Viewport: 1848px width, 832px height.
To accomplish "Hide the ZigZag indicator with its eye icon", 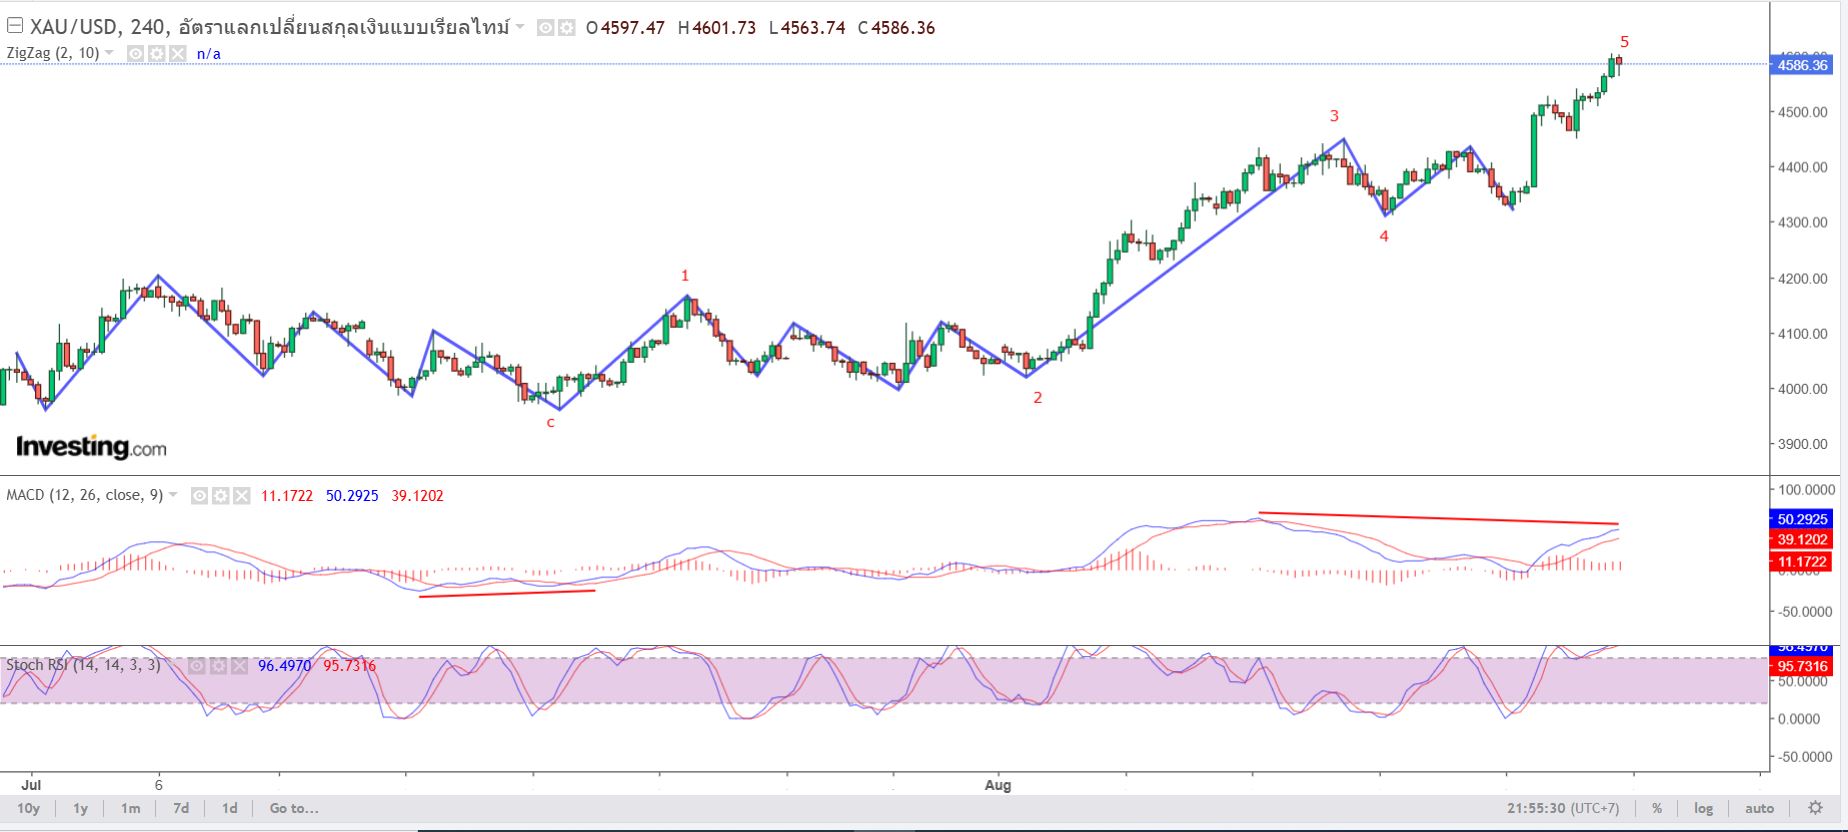I will tap(137, 53).
